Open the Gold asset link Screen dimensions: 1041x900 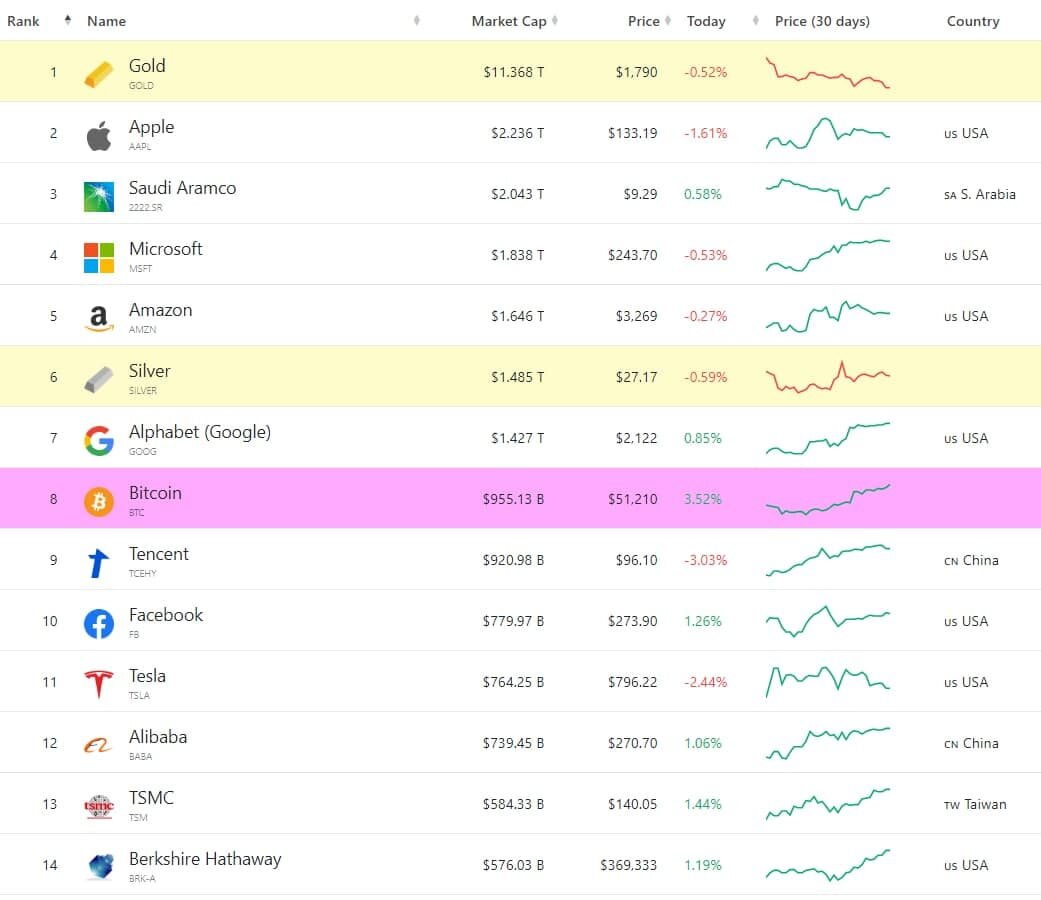click(147, 66)
